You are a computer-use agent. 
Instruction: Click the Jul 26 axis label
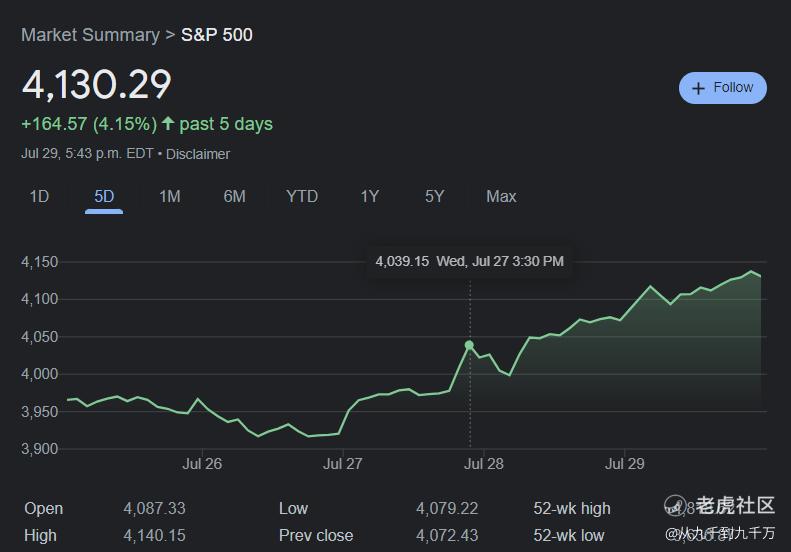point(202,464)
